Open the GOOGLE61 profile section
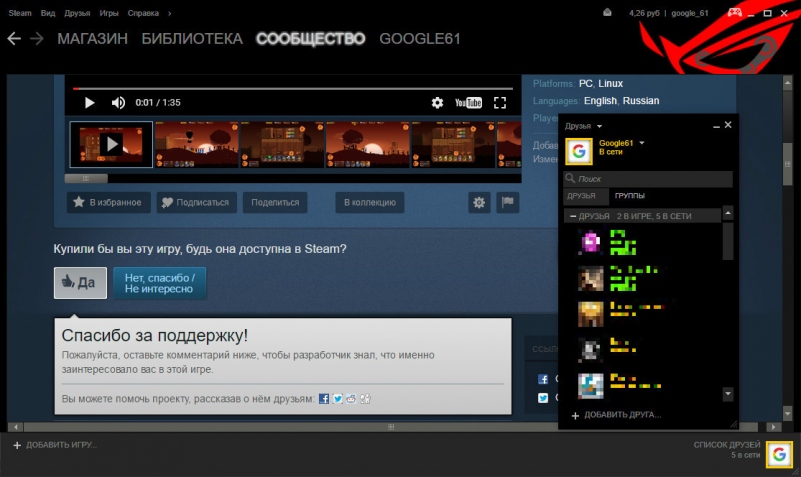This screenshot has width=801, height=477. click(420, 39)
